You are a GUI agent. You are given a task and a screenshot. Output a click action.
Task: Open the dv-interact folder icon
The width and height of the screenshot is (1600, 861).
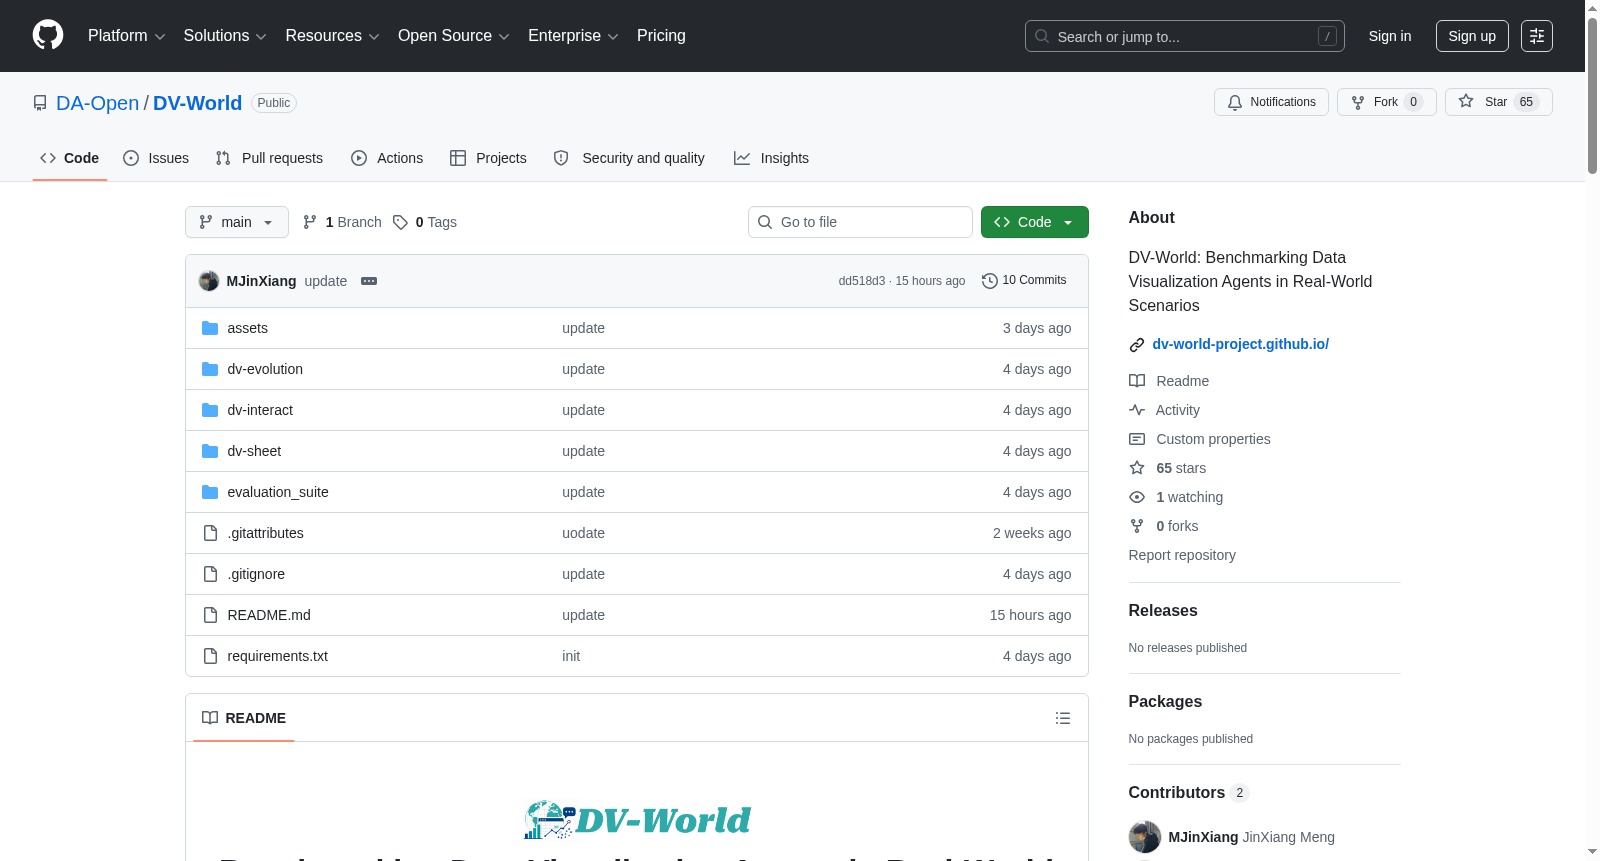(x=210, y=410)
